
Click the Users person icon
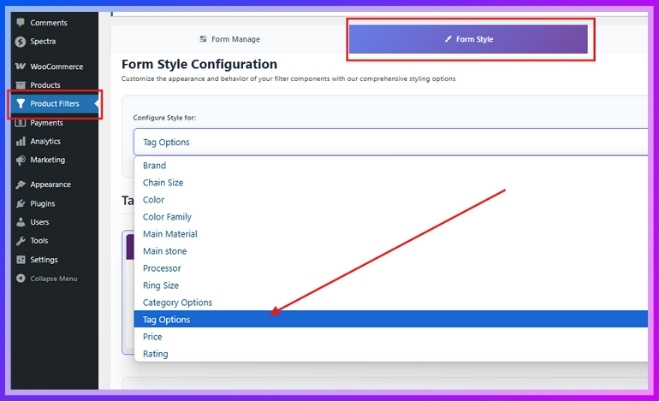20,222
